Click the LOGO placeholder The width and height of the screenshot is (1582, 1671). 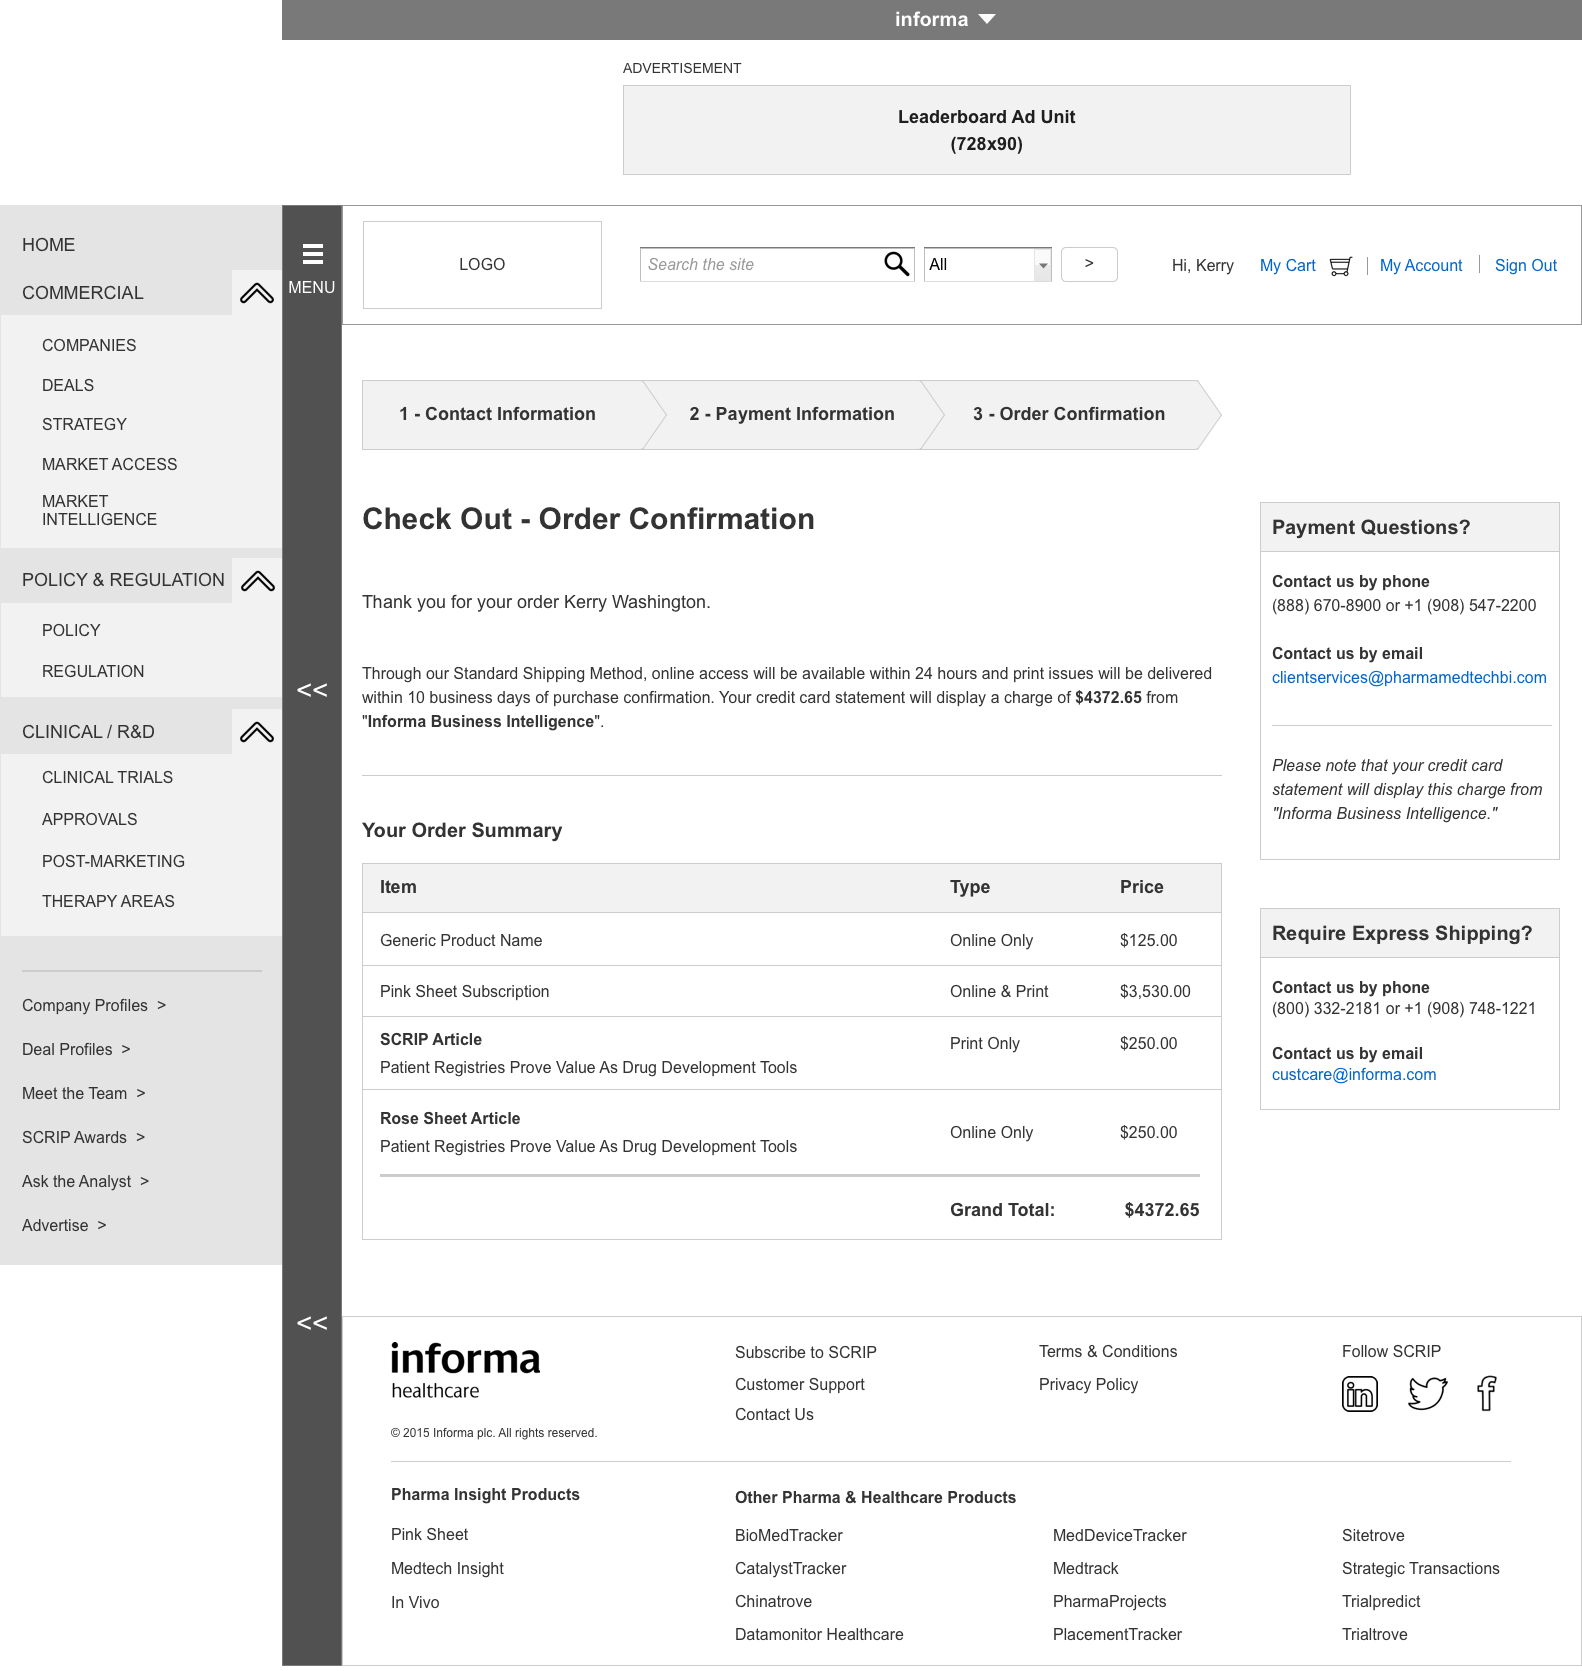[x=482, y=265]
